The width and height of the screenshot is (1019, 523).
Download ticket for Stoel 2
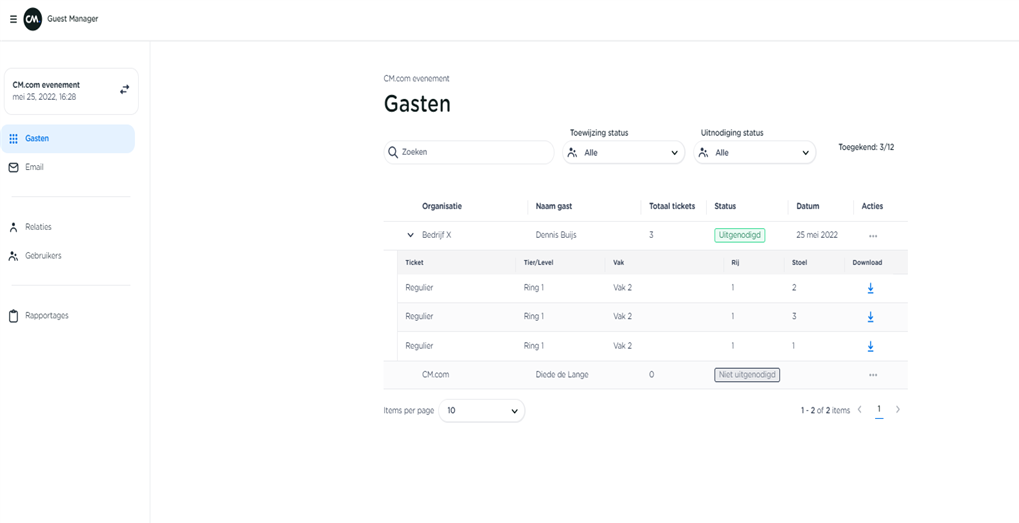pos(870,288)
